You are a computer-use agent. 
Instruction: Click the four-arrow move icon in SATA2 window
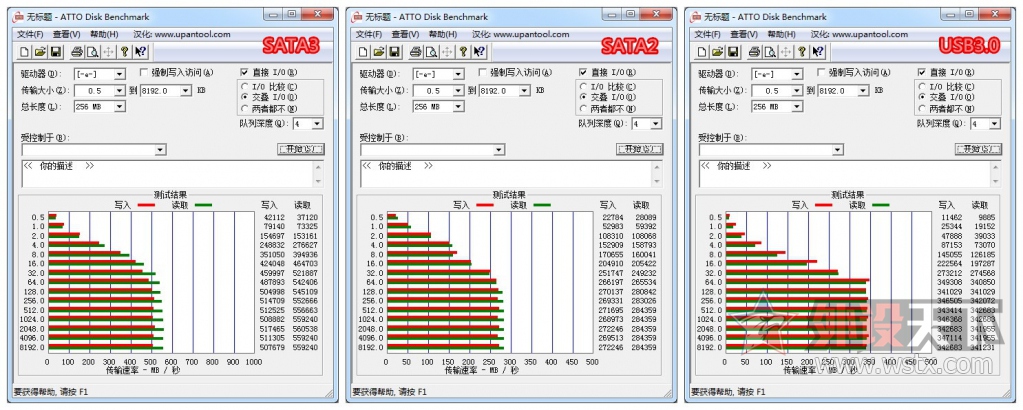point(447,52)
